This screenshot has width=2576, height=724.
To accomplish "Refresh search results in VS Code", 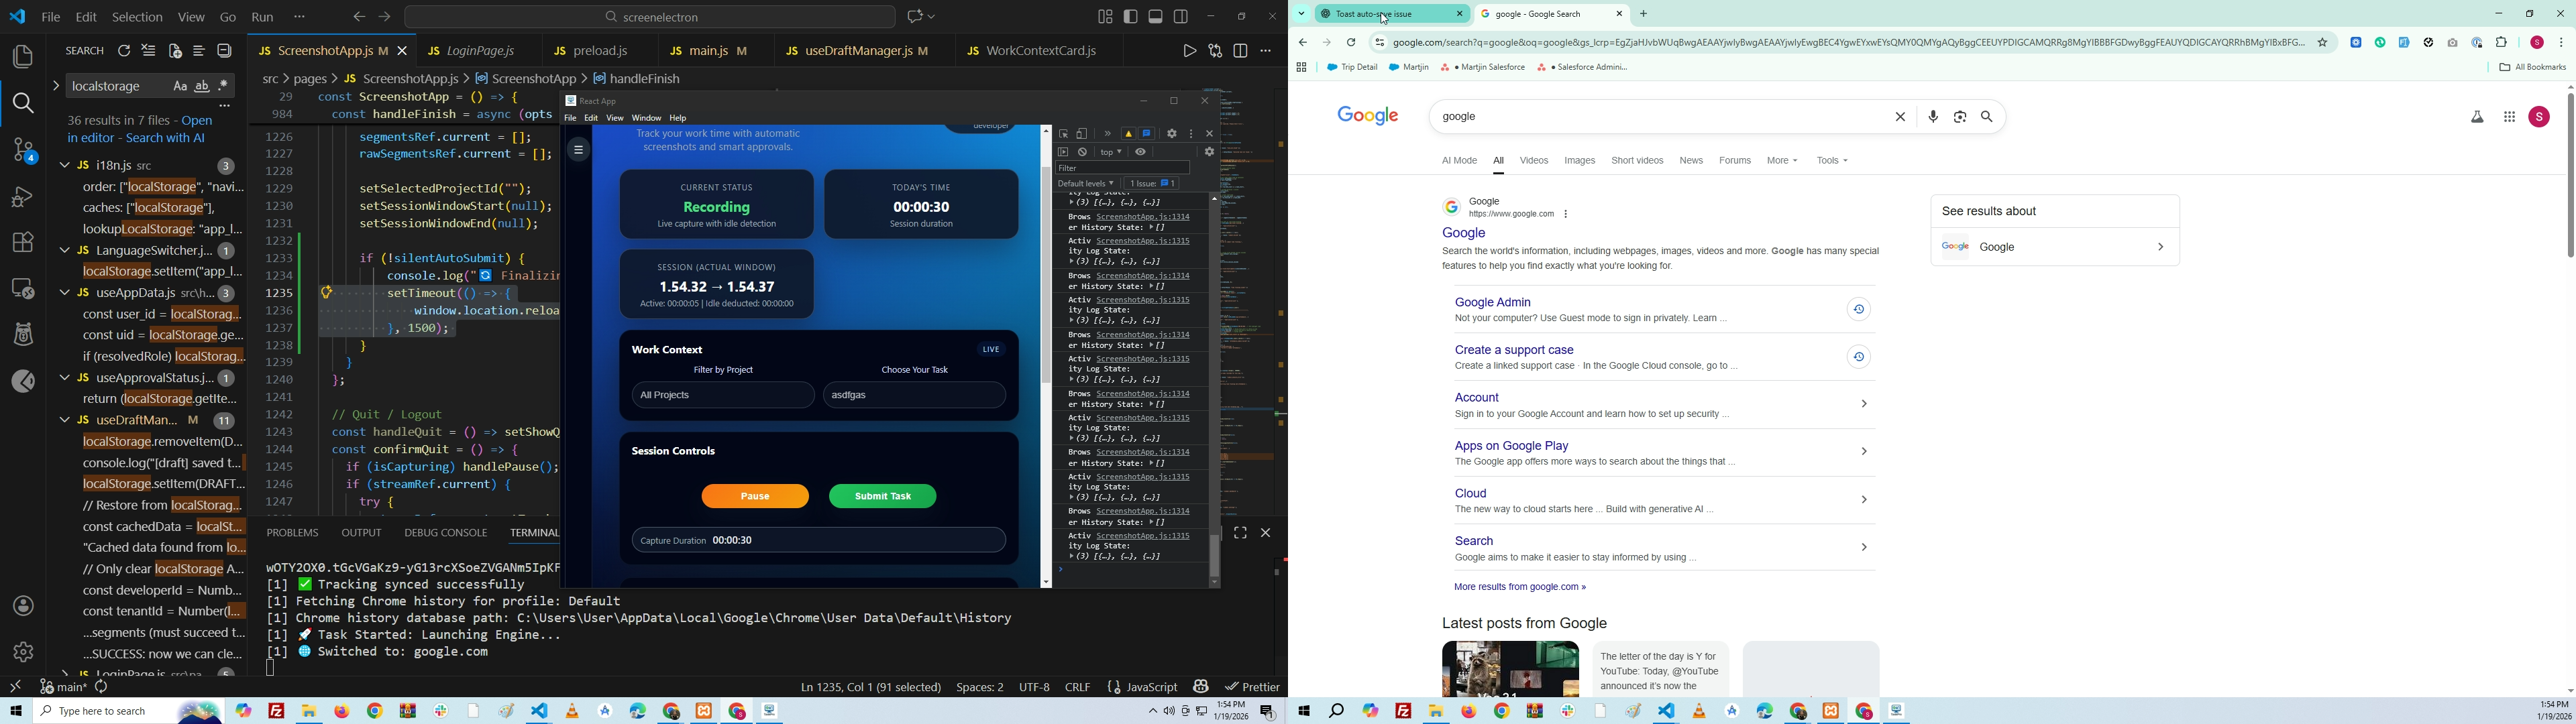I will [124, 52].
